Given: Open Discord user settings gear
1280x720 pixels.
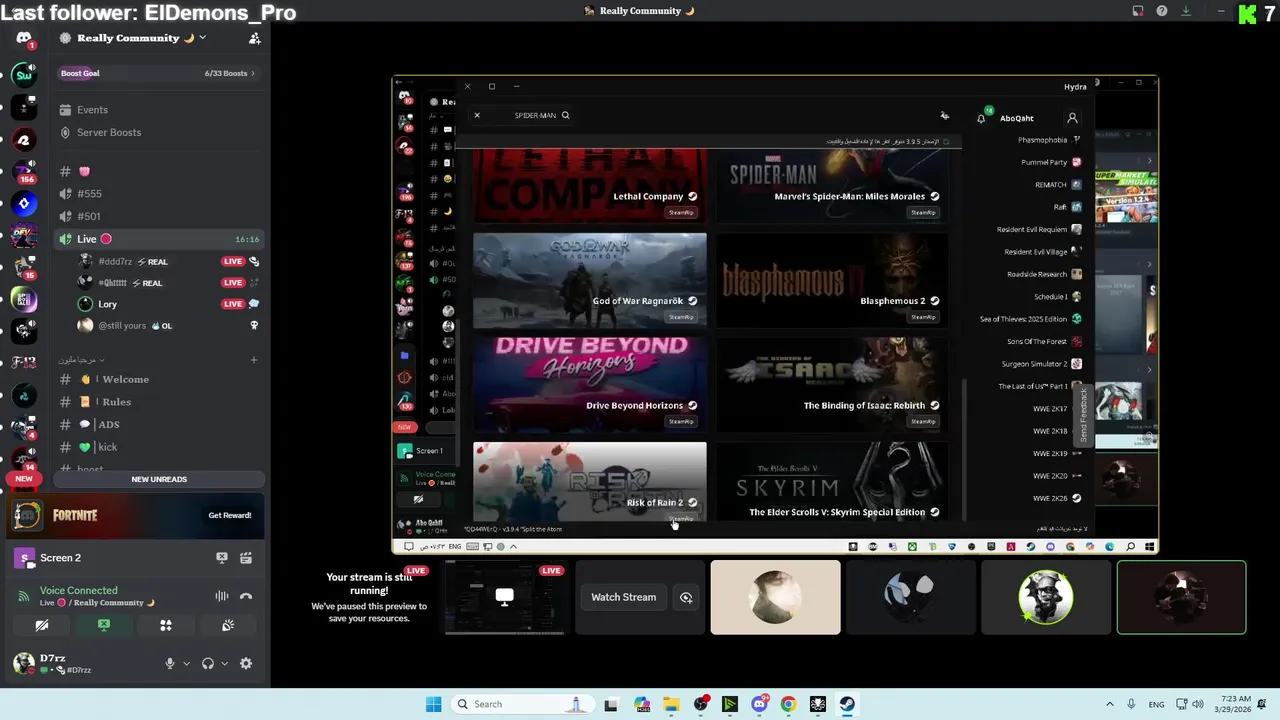Looking at the screenshot, I should (x=246, y=663).
